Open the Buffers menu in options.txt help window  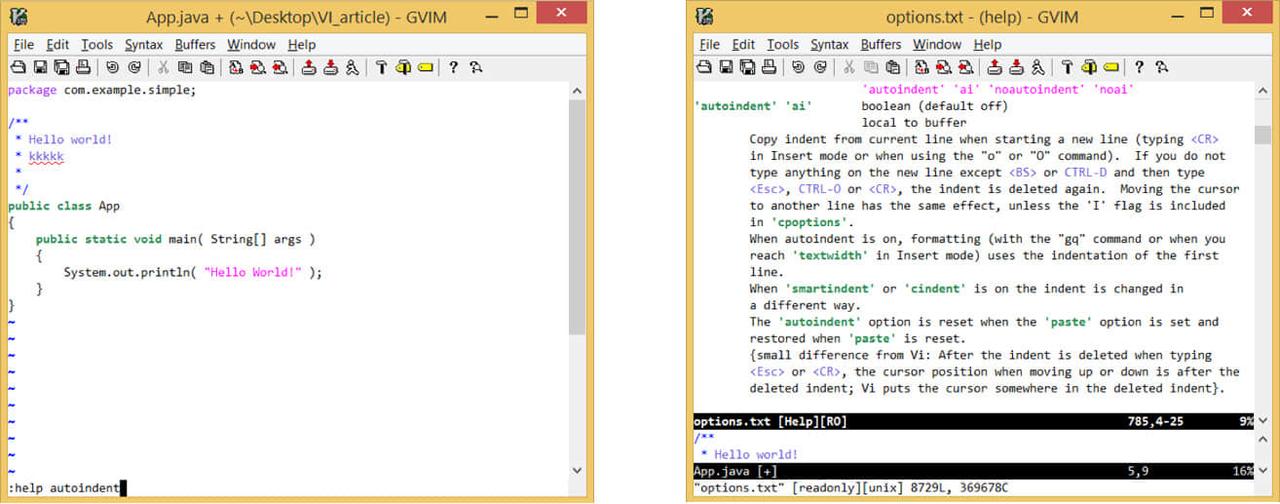click(880, 45)
